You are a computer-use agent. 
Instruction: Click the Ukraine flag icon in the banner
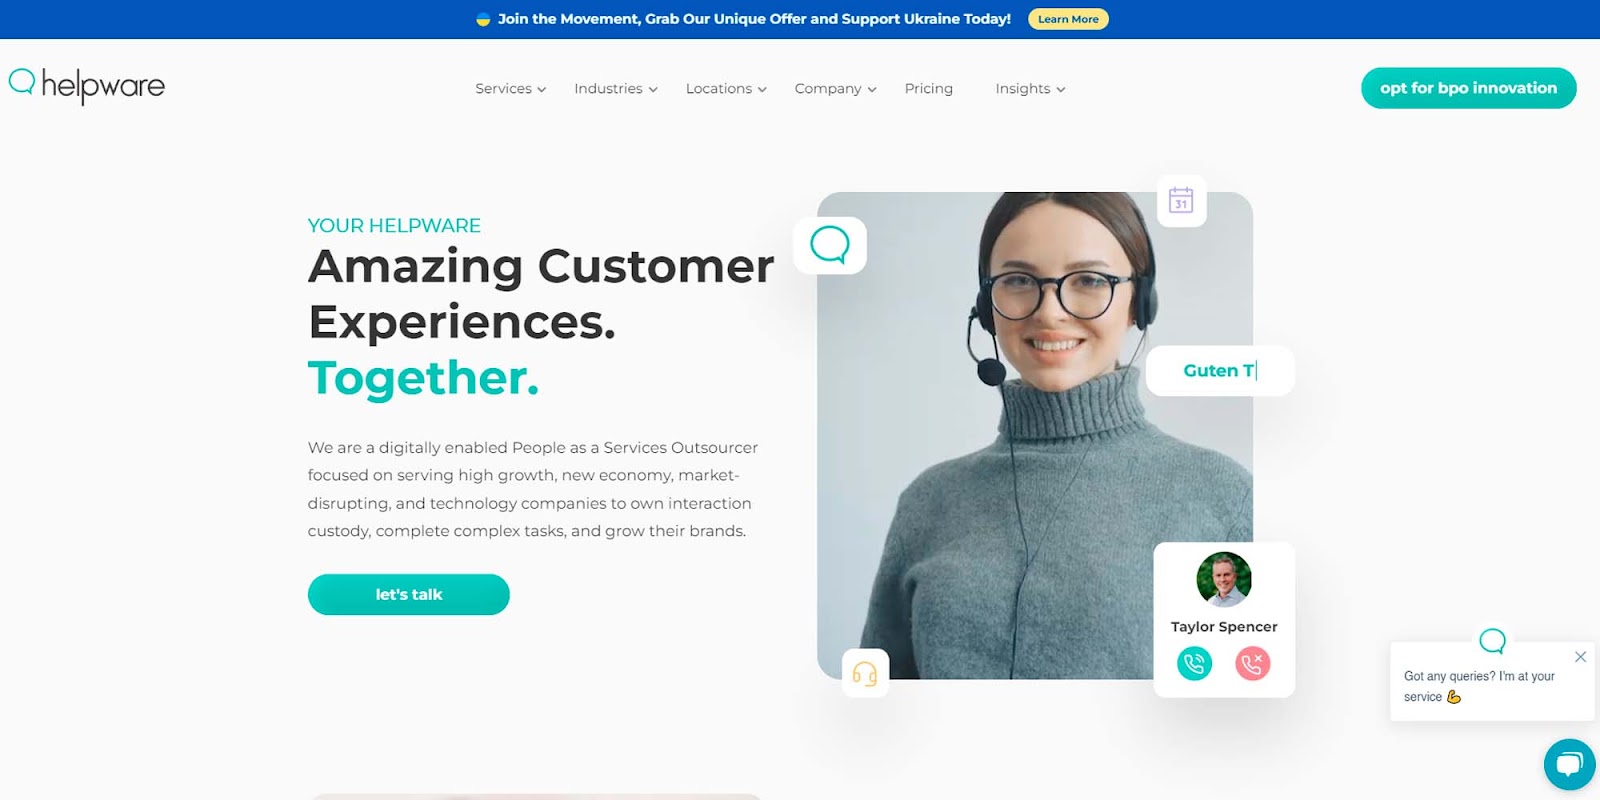click(483, 19)
